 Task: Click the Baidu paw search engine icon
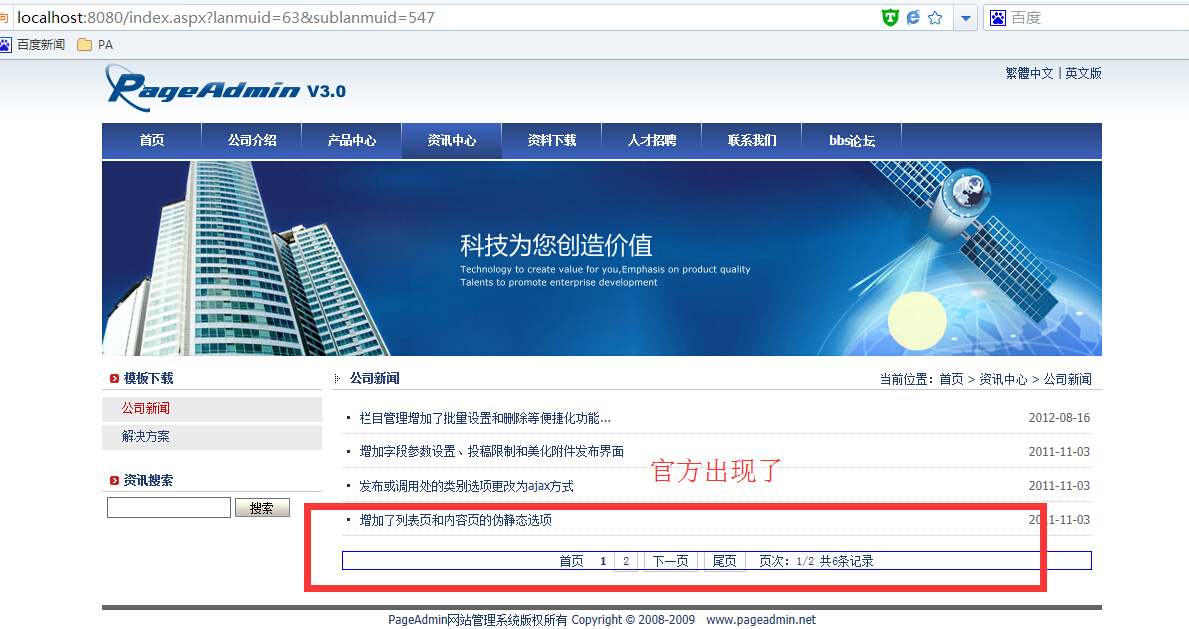pyautogui.click(x=997, y=17)
